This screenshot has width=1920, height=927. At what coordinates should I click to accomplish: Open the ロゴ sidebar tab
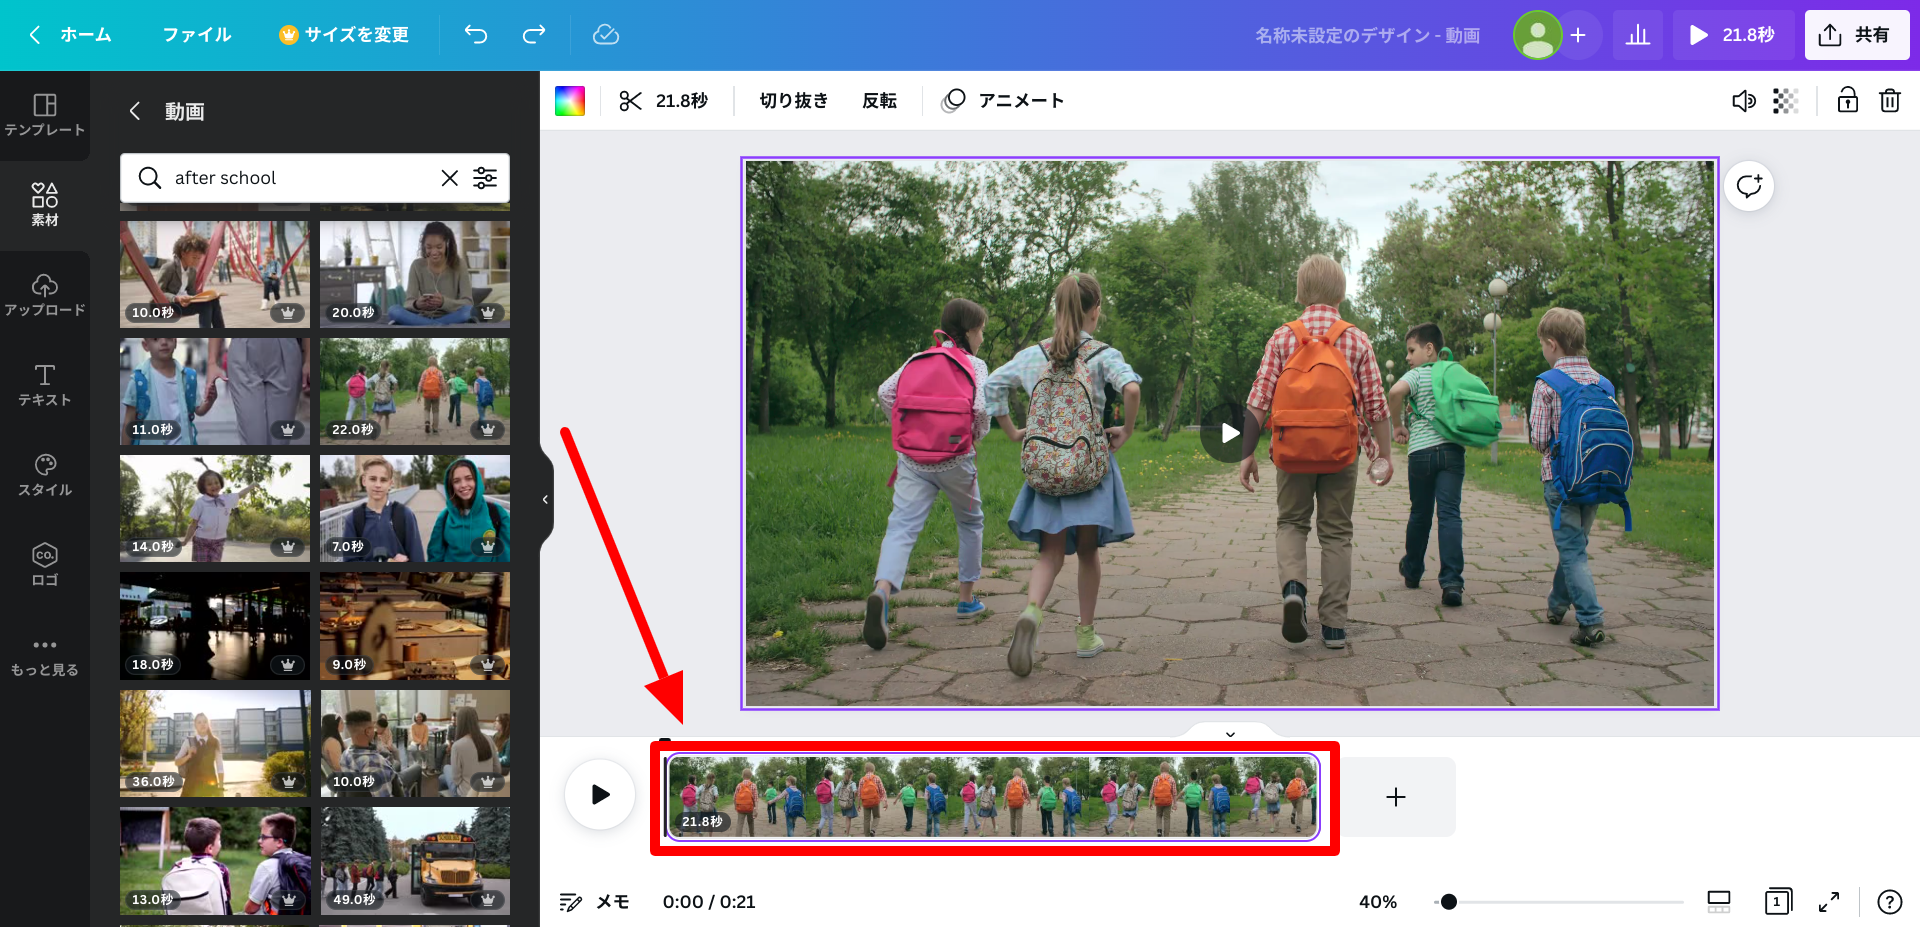point(45,565)
